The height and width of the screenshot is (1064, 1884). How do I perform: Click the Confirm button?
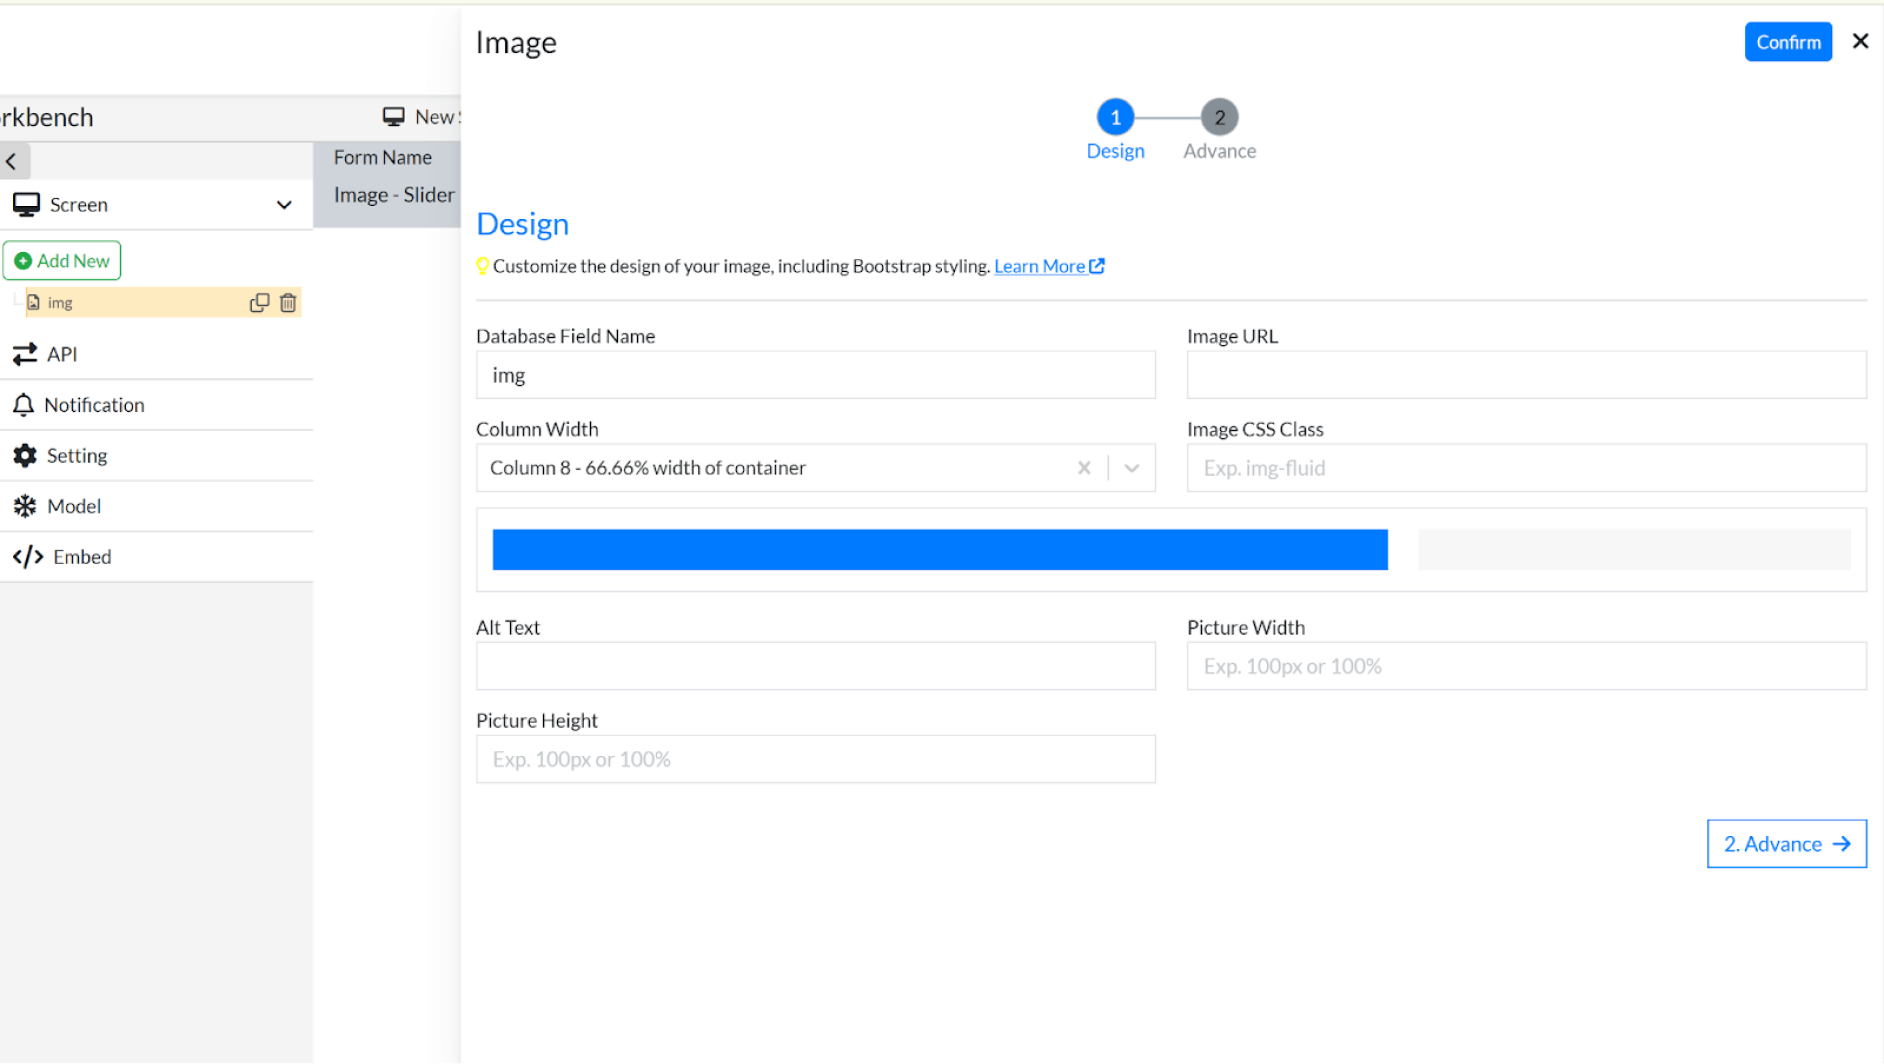1788,41
